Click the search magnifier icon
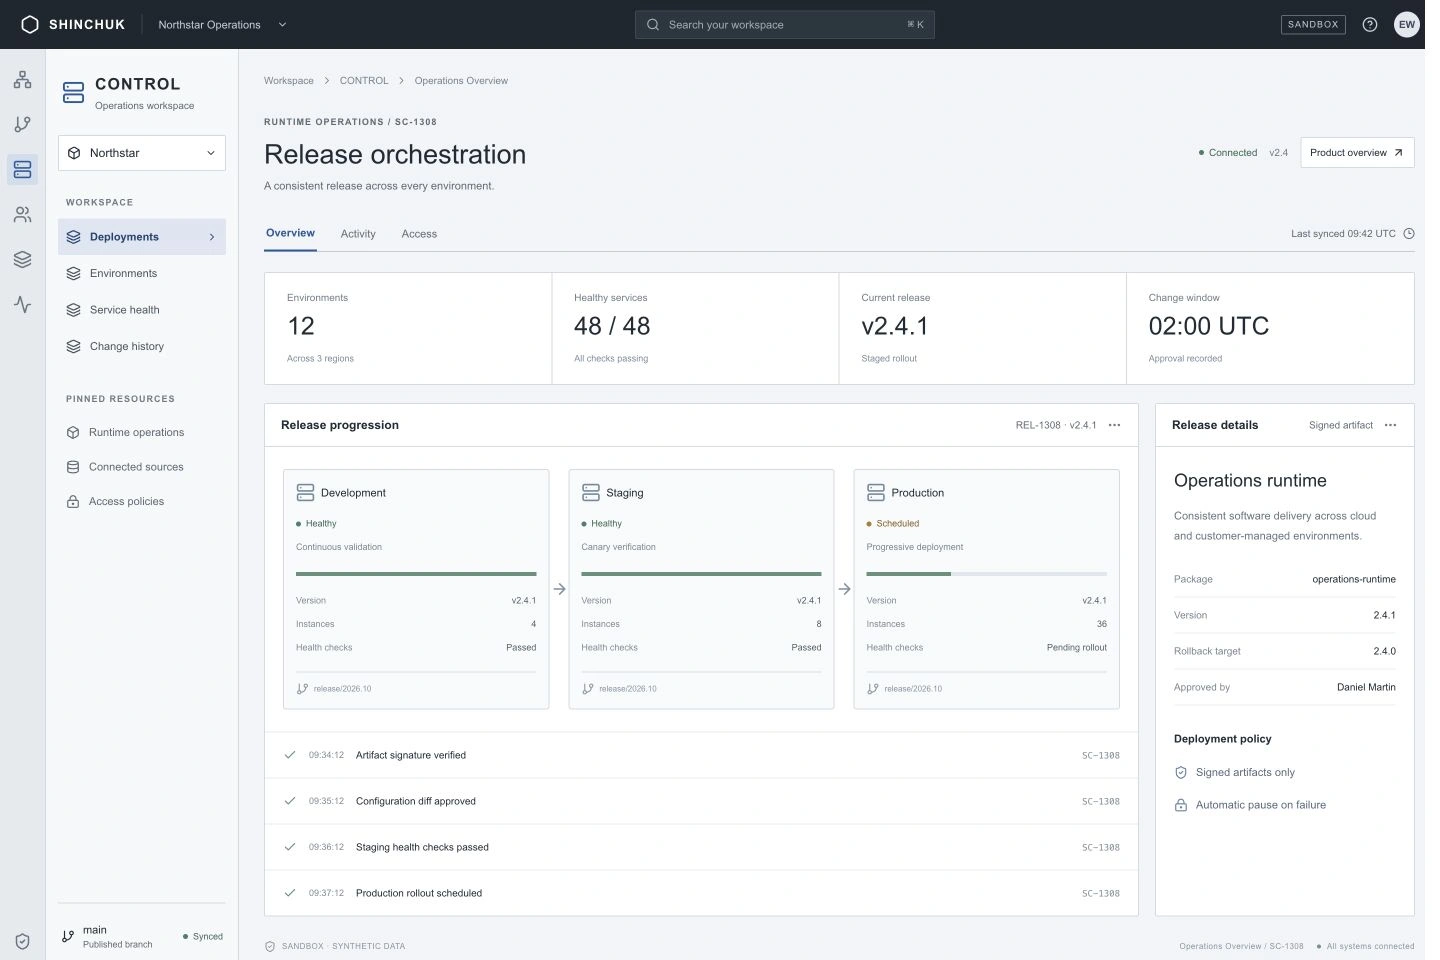 653,25
